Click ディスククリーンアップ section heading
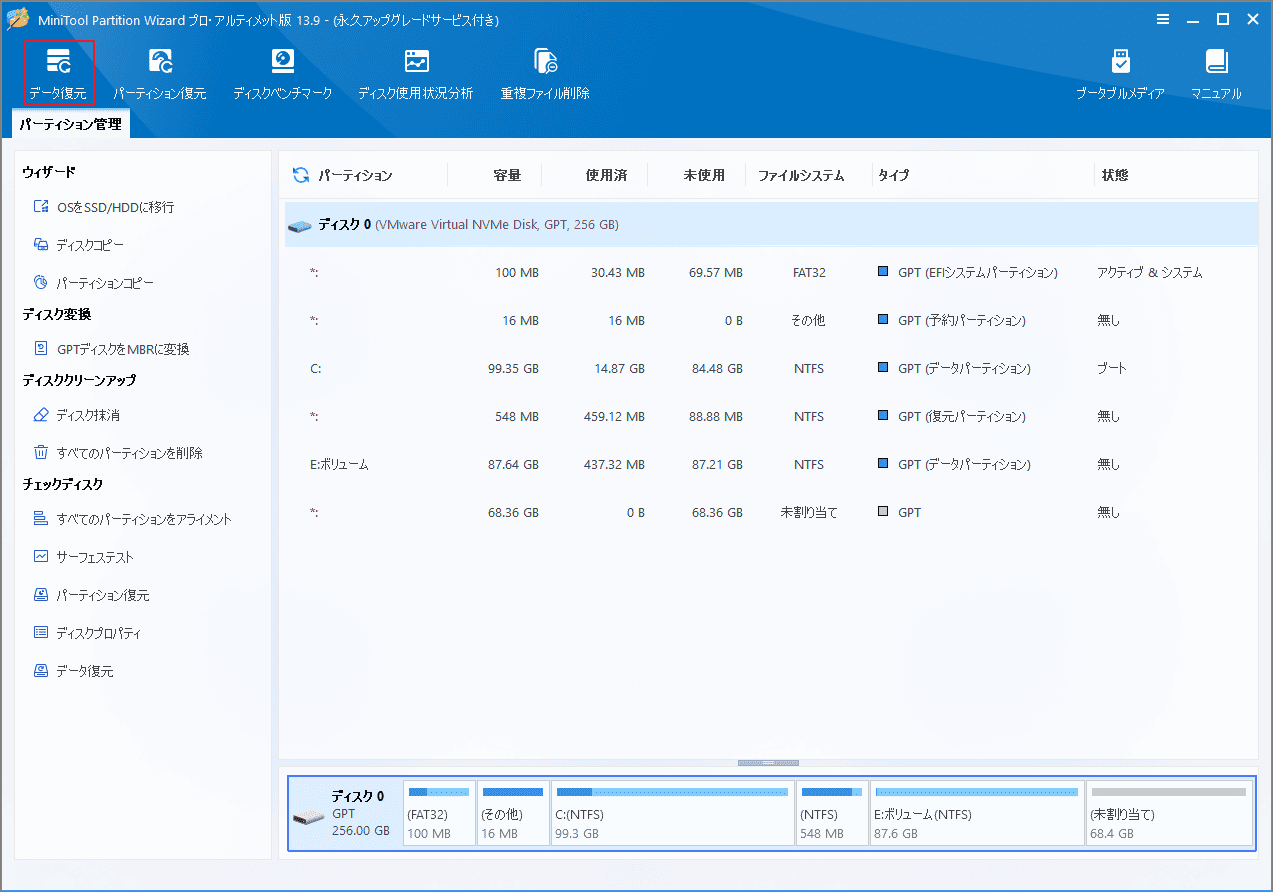The width and height of the screenshot is (1273, 892). pos(79,381)
